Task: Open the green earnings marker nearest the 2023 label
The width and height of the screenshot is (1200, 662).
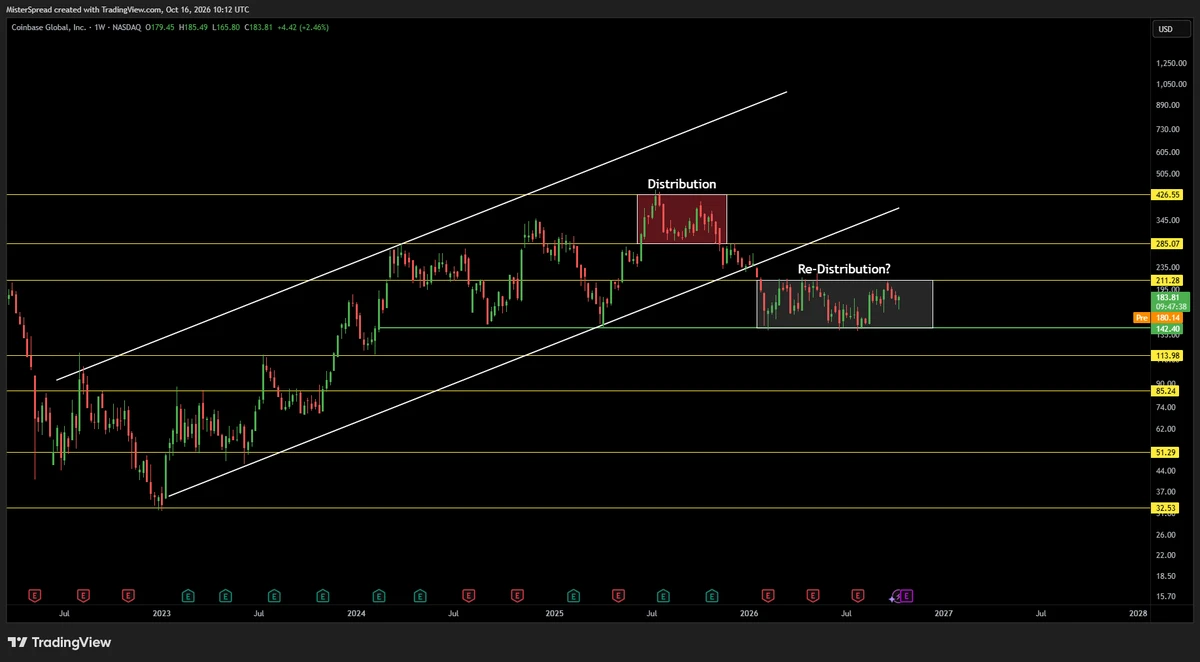Action: (187, 596)
